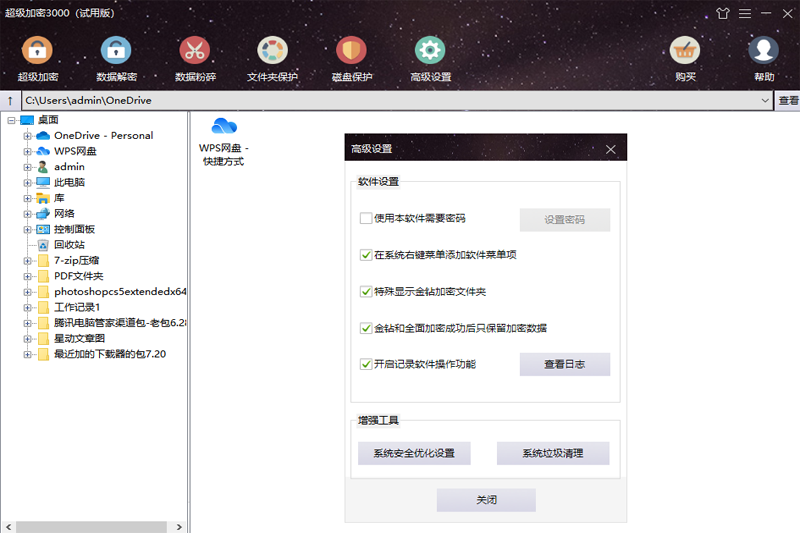The height and width of the screenshot is (533, 800).
Task: Click the 查看 button beside address bar
Action: [x=788, y=100]
